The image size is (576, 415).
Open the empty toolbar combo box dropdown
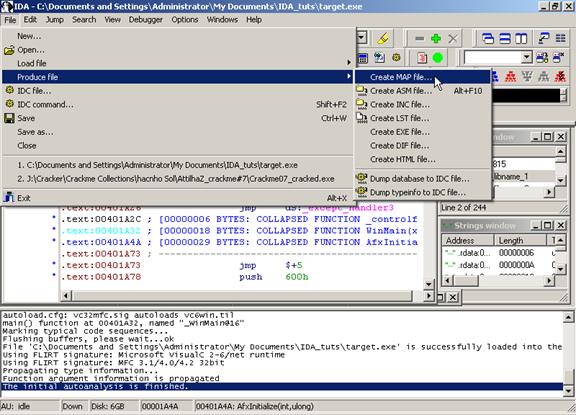(526, 57)
